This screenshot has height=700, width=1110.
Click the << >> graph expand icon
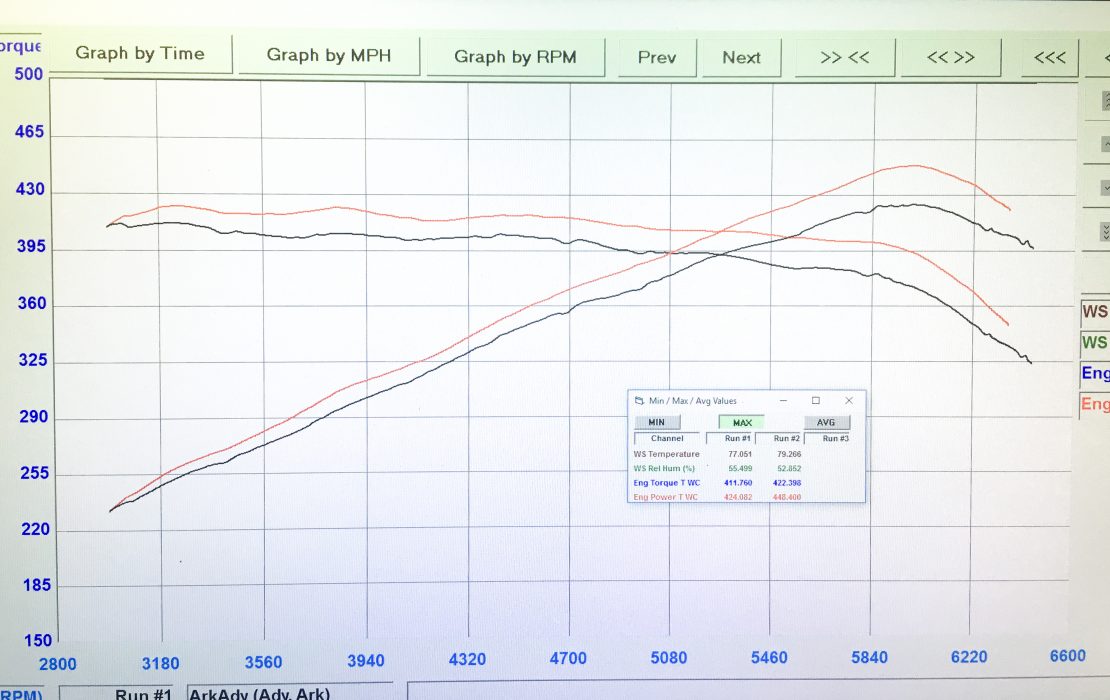[x=950, y=57]
